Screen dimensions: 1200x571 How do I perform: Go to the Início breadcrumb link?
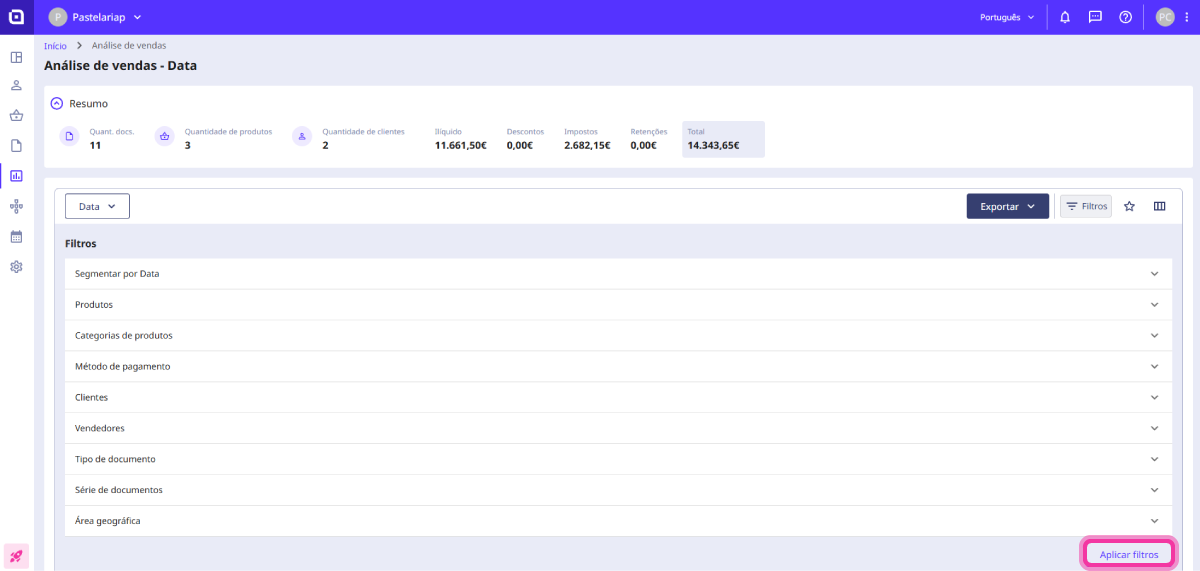(55, 46)
